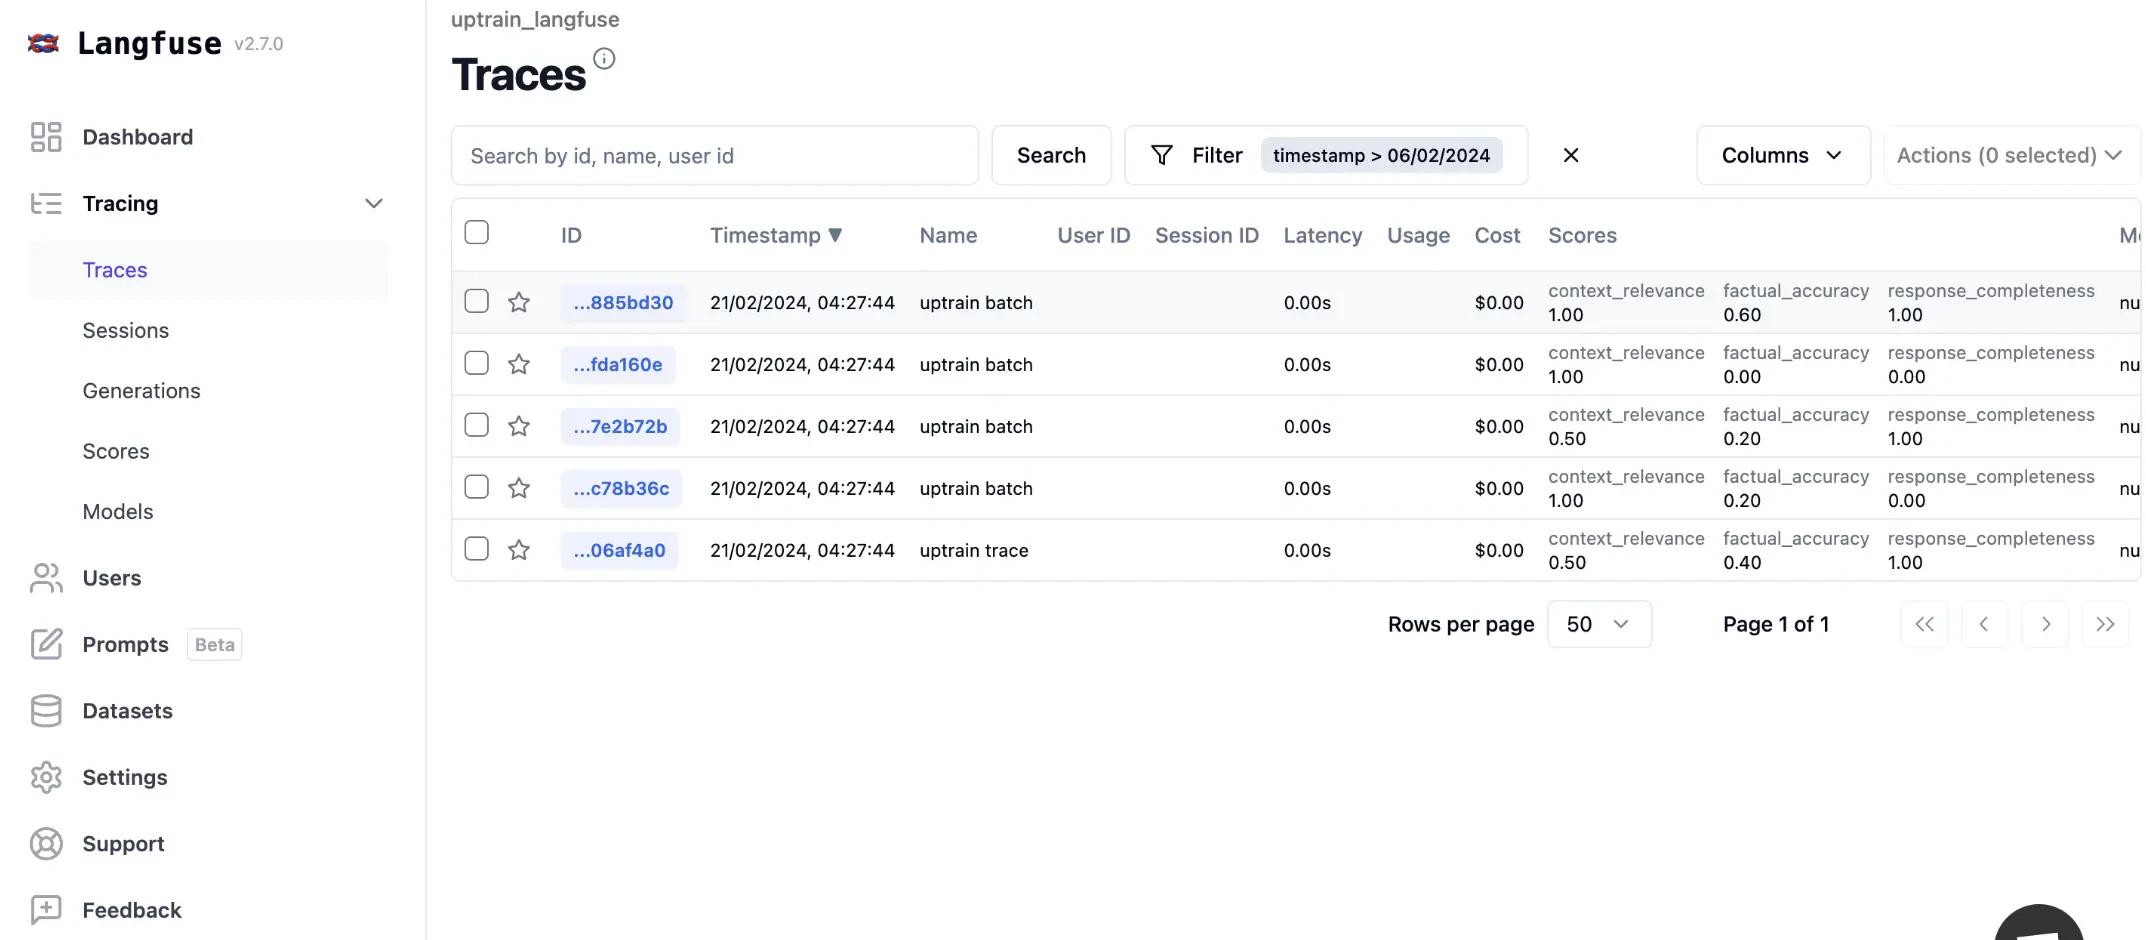
Task: Click the info icon beside Traces title
Action: 604,58
